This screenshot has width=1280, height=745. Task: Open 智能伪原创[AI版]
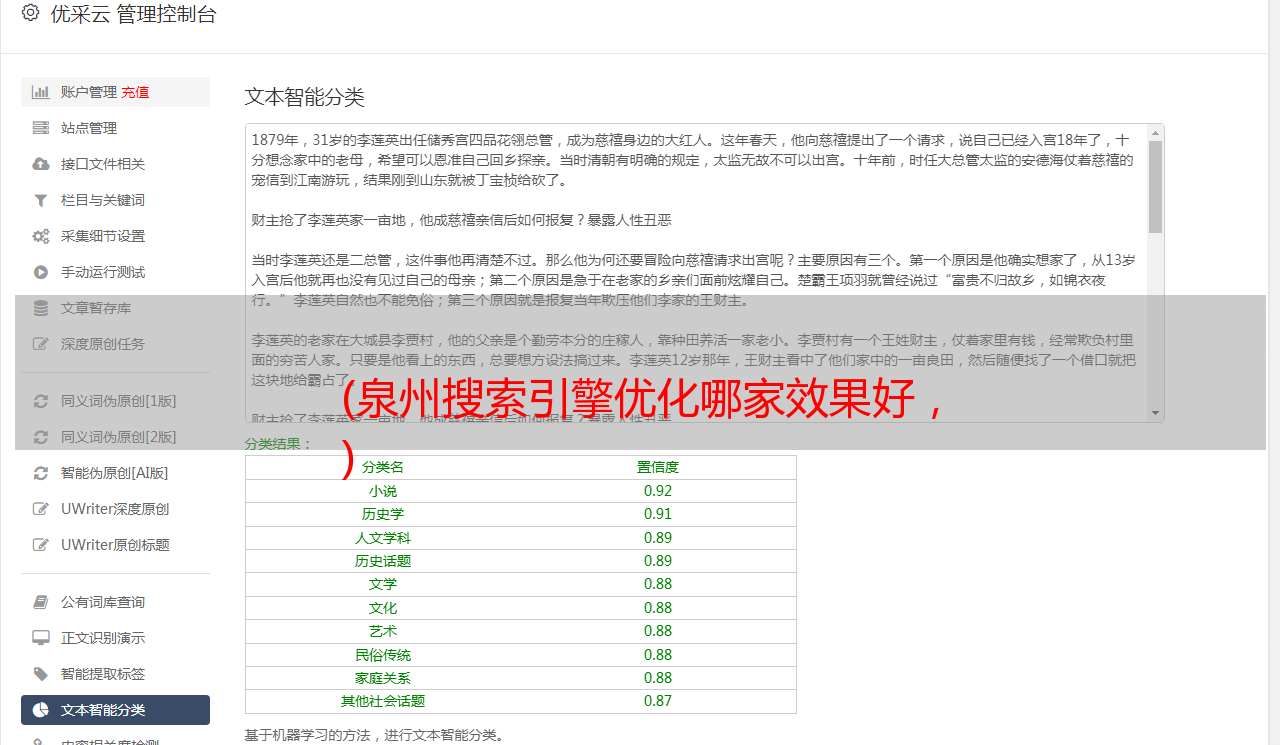115,473
